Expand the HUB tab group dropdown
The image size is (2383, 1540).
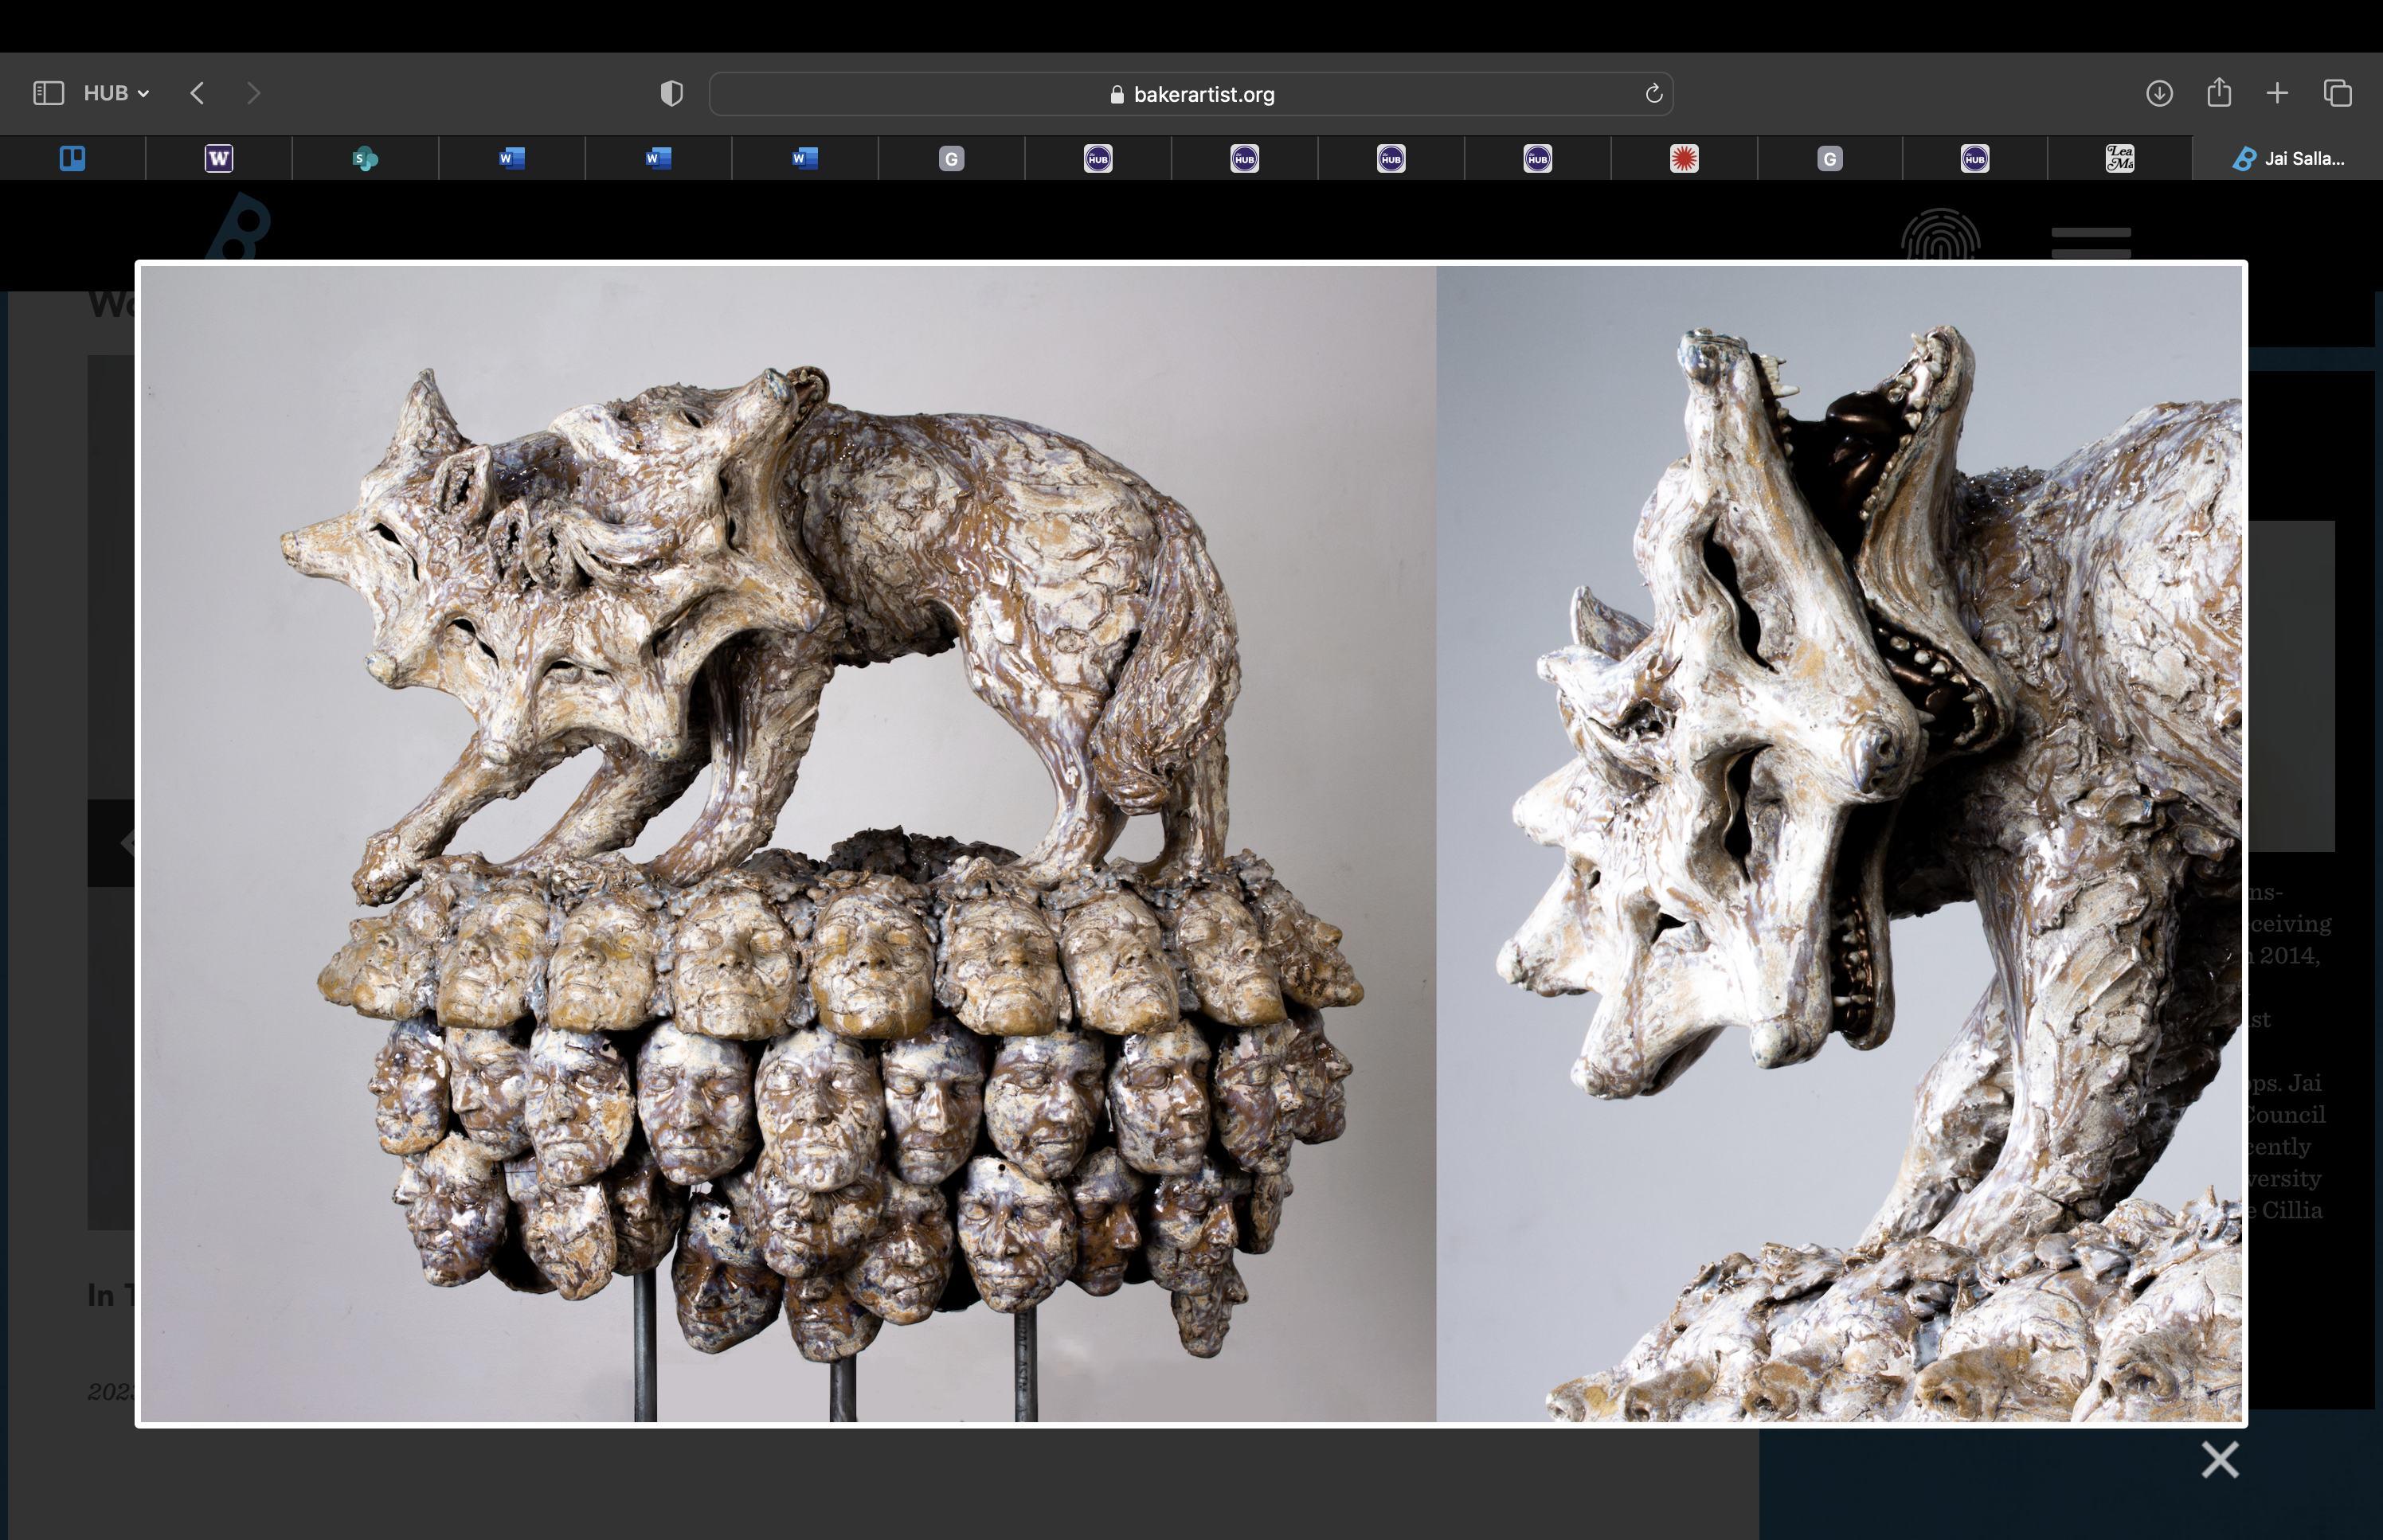[116, 93]
